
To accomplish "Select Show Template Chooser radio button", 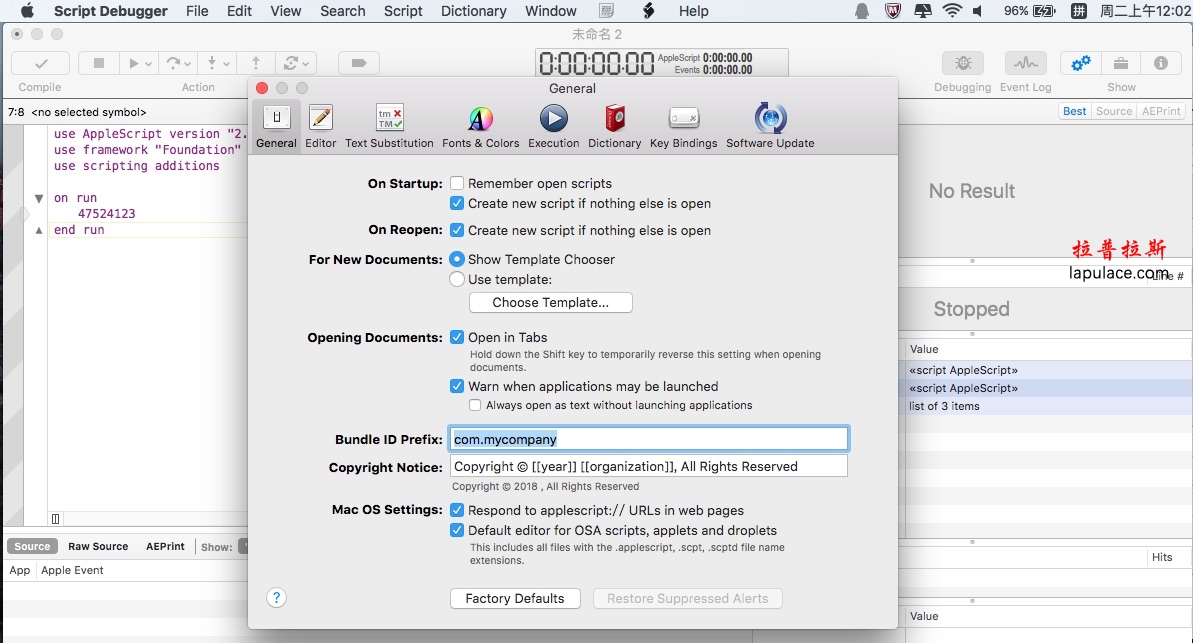I will (457, 259).
